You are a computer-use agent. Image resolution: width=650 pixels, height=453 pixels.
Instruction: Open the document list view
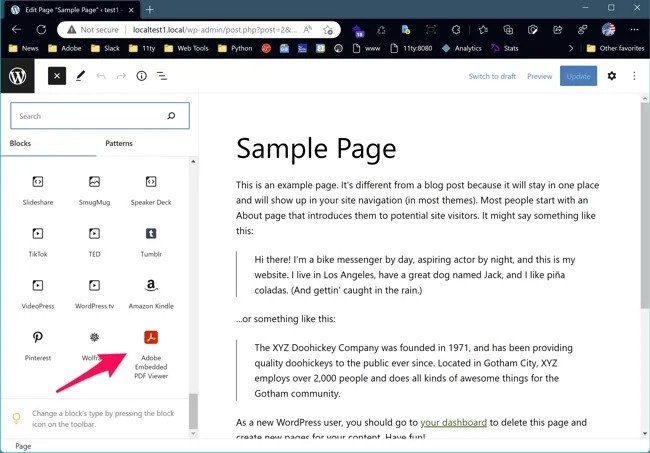[x=162, y=76]
